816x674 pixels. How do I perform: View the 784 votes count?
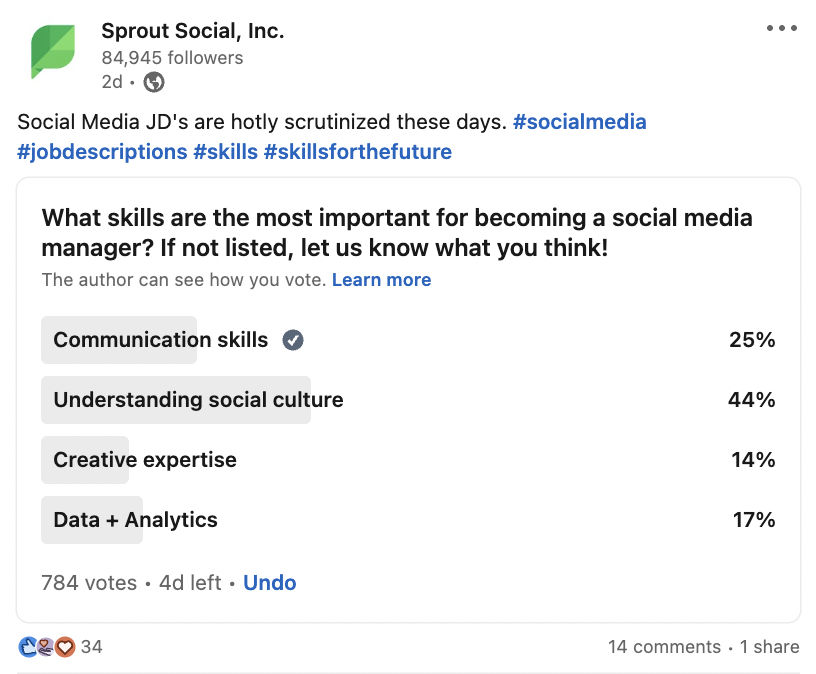(88, 582)
